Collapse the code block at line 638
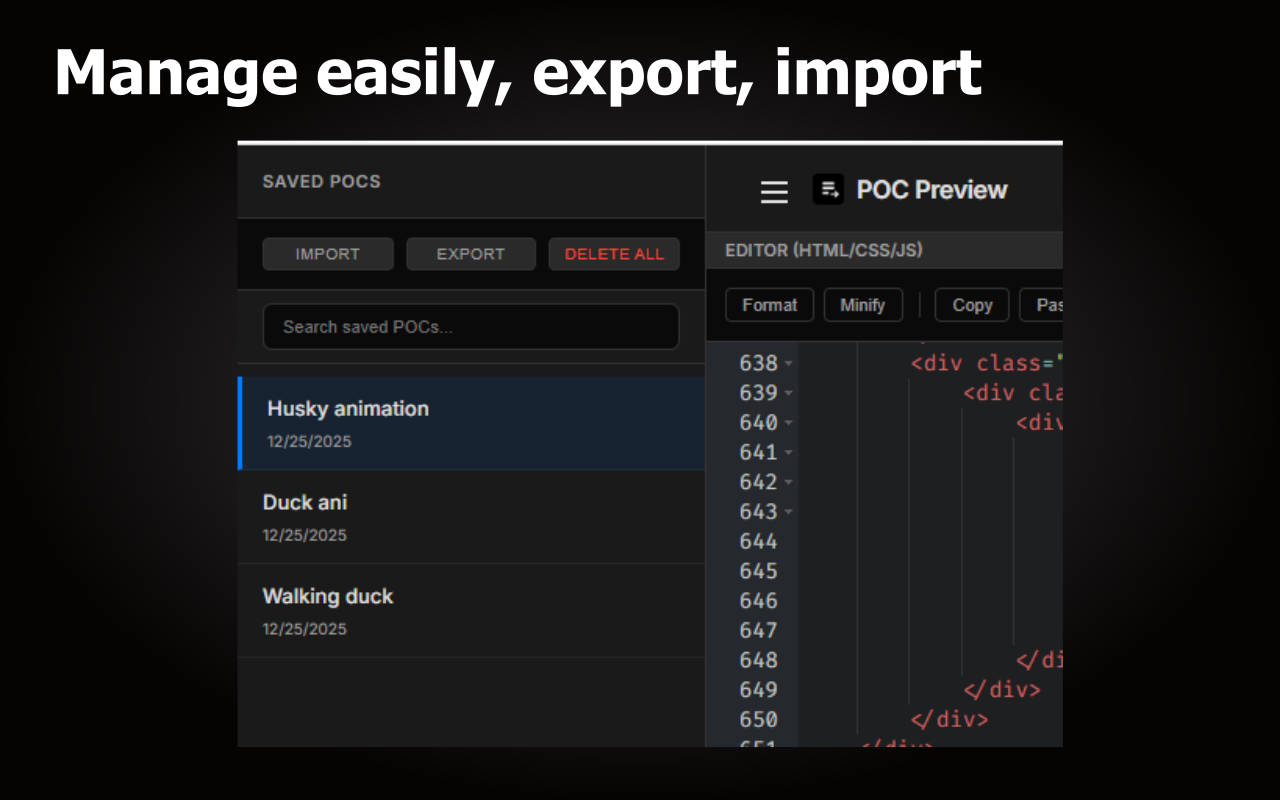This screenshot has height=800, width=1280. click(x=789, y=363)
